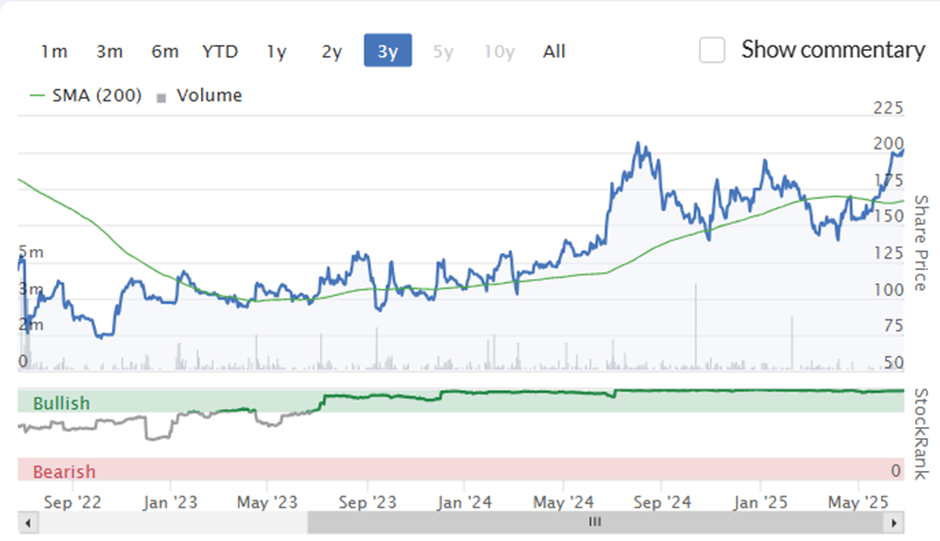Select the 1y time range

pos(276,52)
